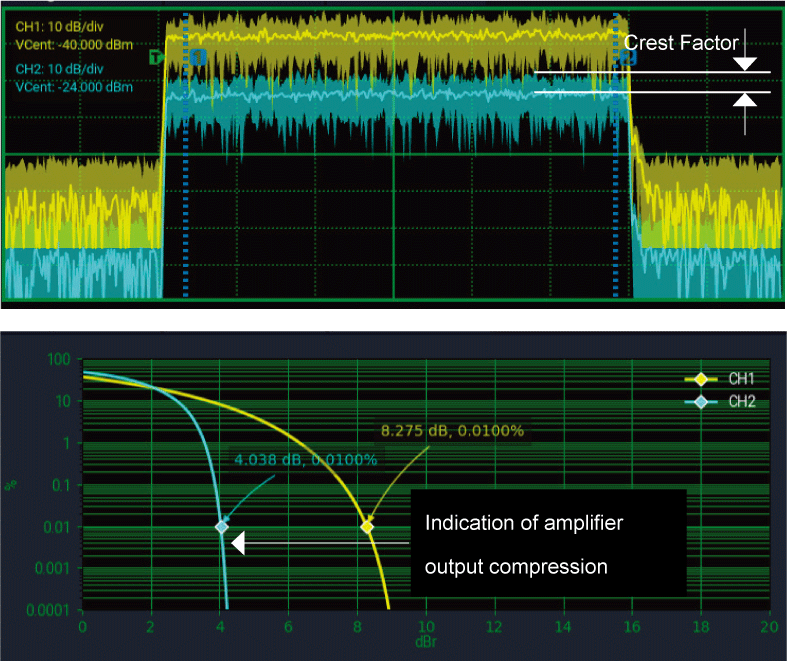Screen dimensions: 787x661
Task: Click the 4.038 dB marker readout
Action: [304, 460]
